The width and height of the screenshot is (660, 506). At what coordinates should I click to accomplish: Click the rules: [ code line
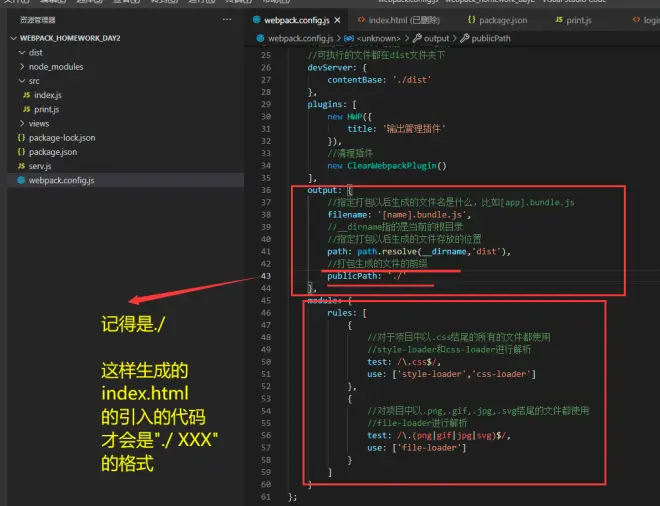click(x=347, y=313)
